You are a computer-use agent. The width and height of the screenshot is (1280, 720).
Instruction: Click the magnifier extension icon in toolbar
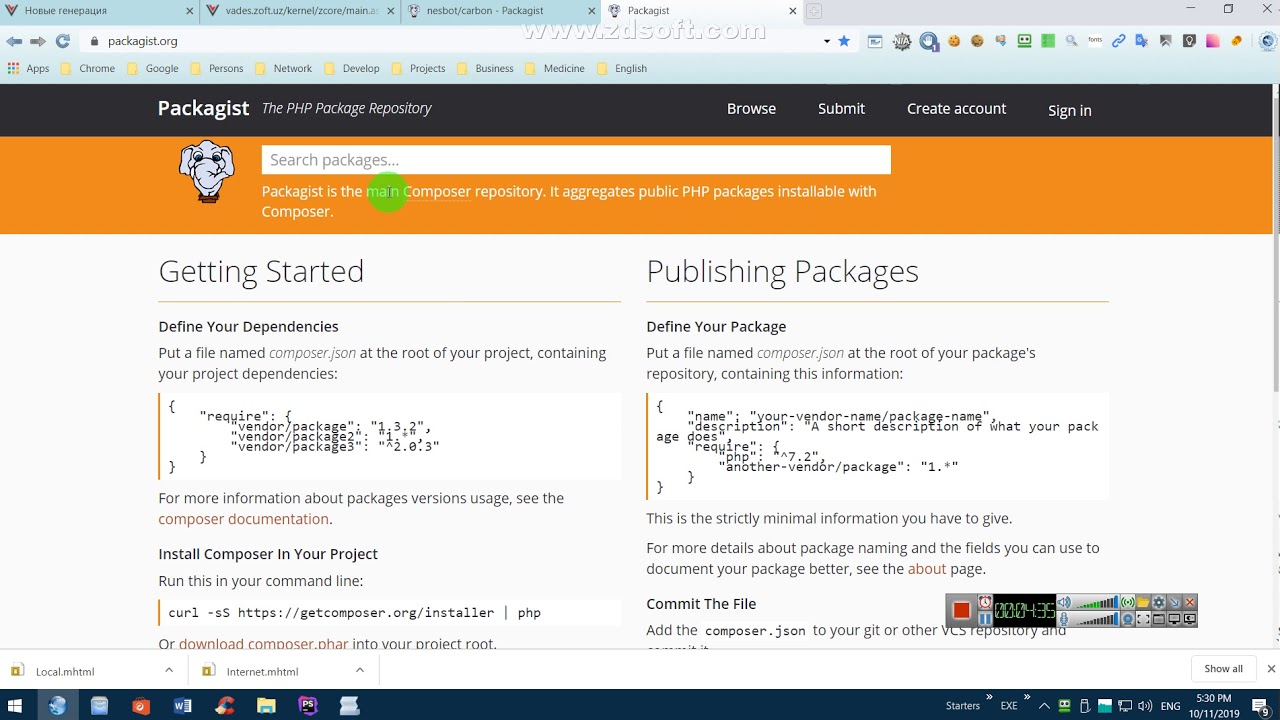(1072, 41)
